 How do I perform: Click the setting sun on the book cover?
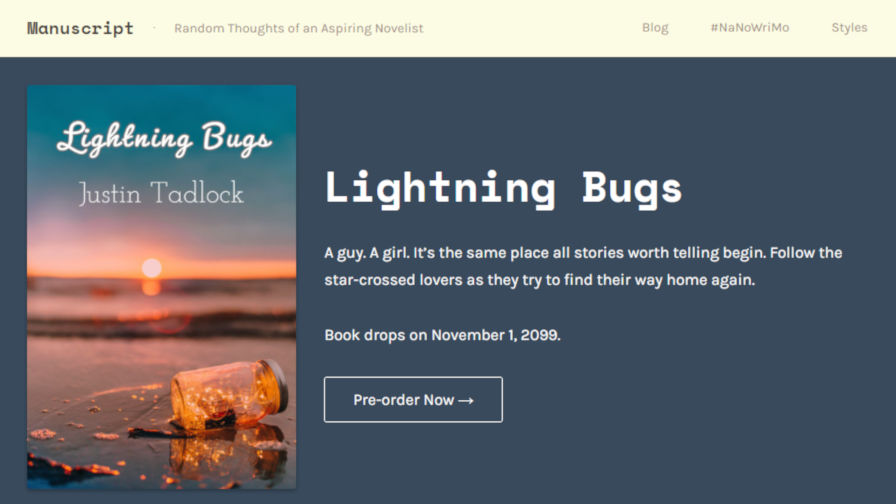point(151,268)
